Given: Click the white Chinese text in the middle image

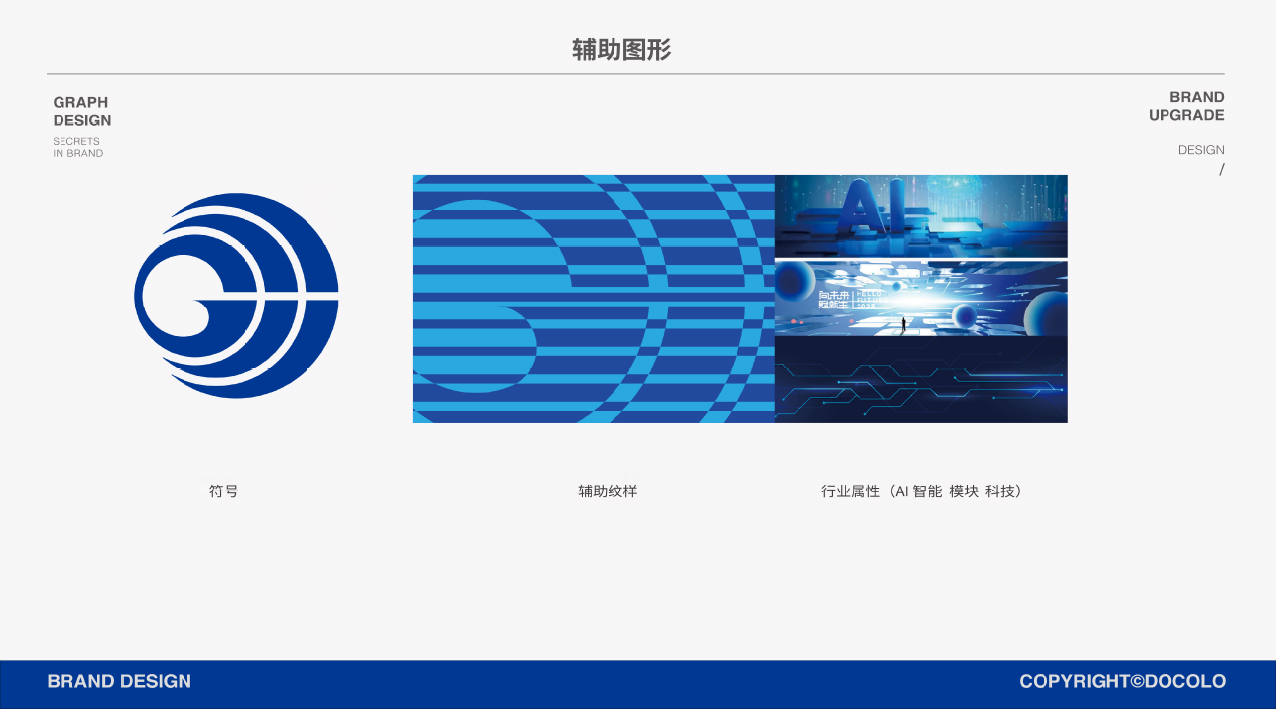Looking at the screenshot, I should (832, 302).
